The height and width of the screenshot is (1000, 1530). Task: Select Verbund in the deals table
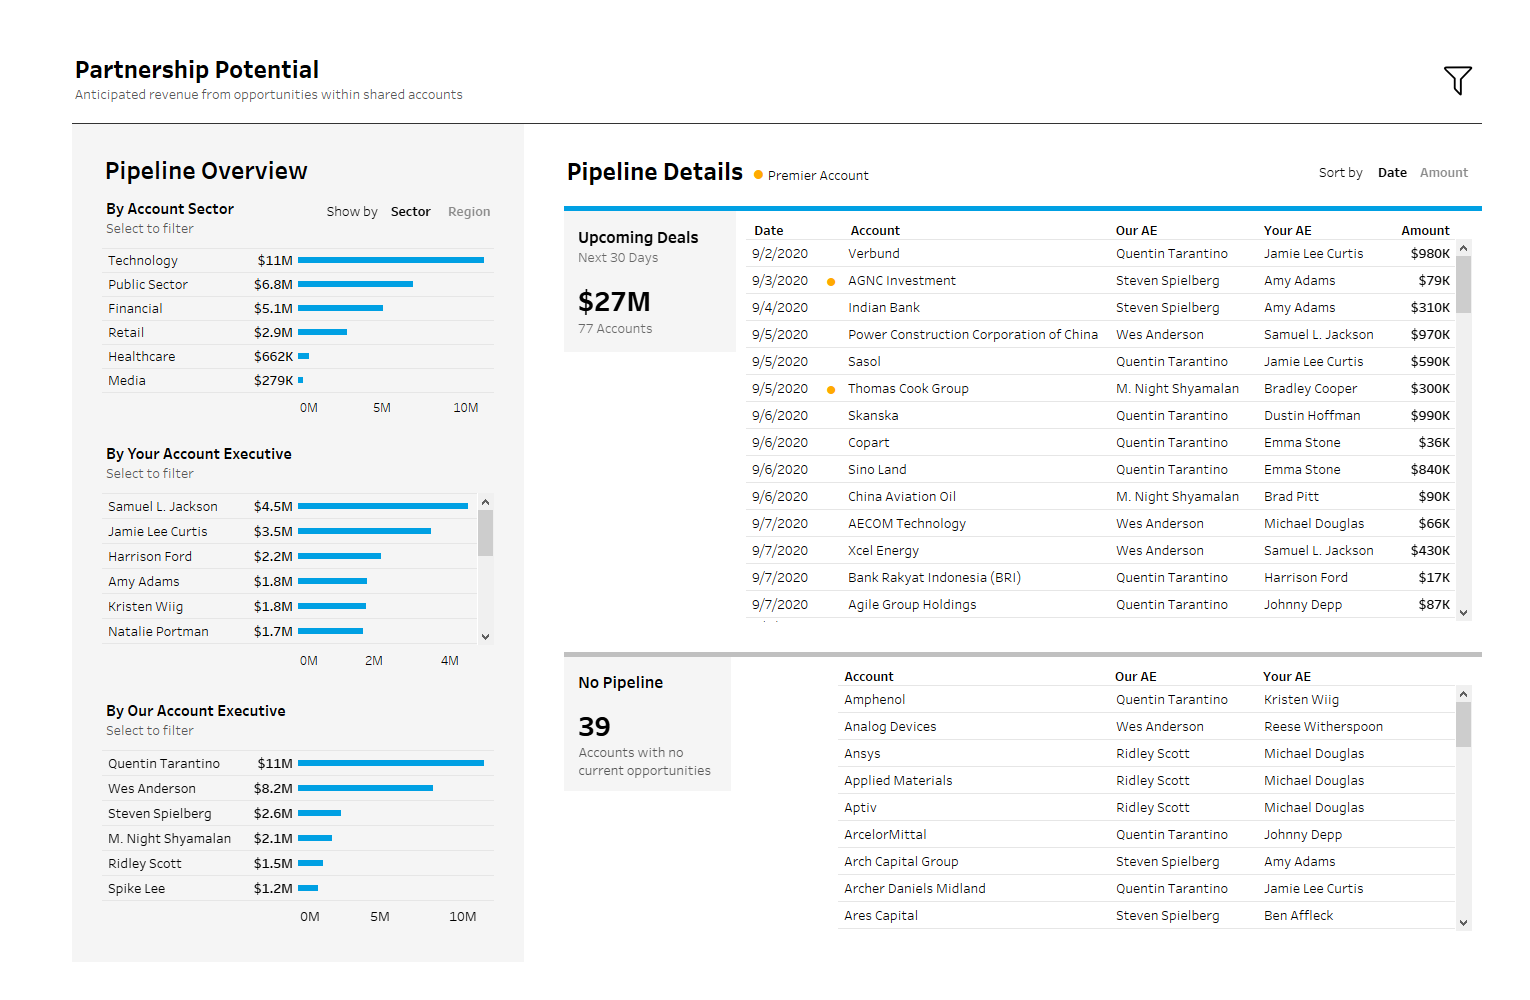(x=873, y=253)
